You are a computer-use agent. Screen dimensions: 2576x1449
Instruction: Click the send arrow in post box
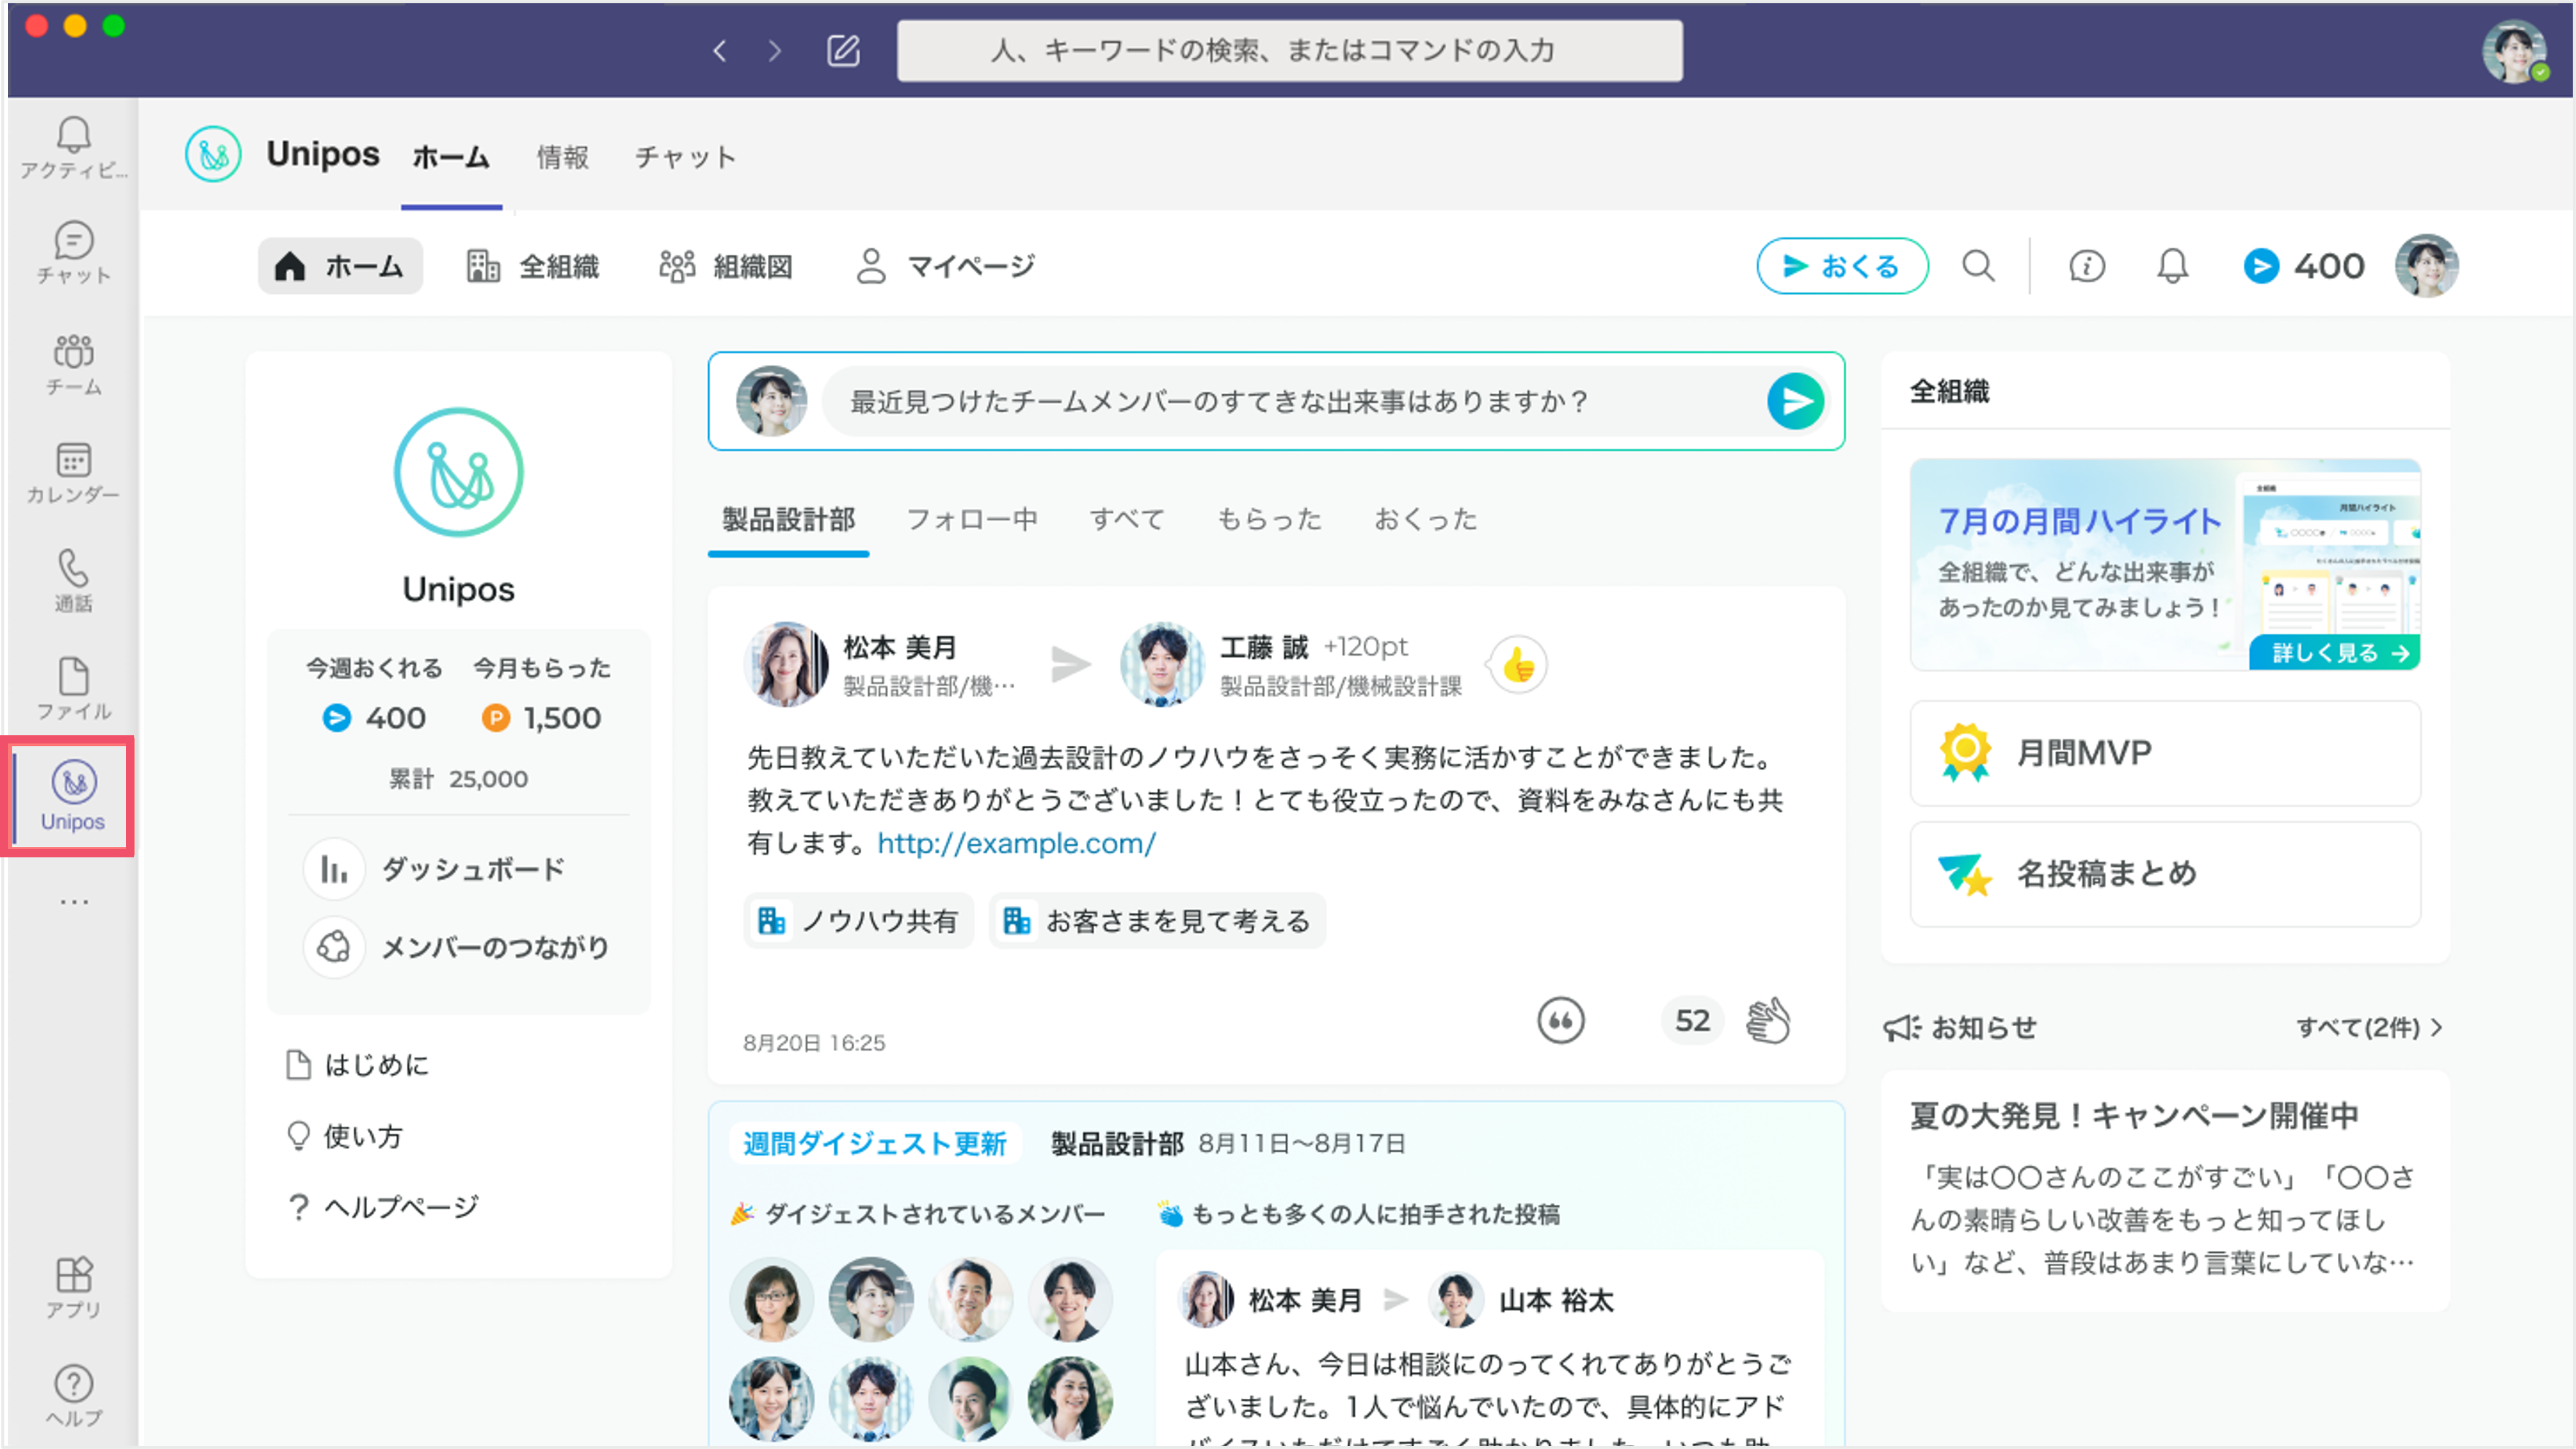(1796, 402)
